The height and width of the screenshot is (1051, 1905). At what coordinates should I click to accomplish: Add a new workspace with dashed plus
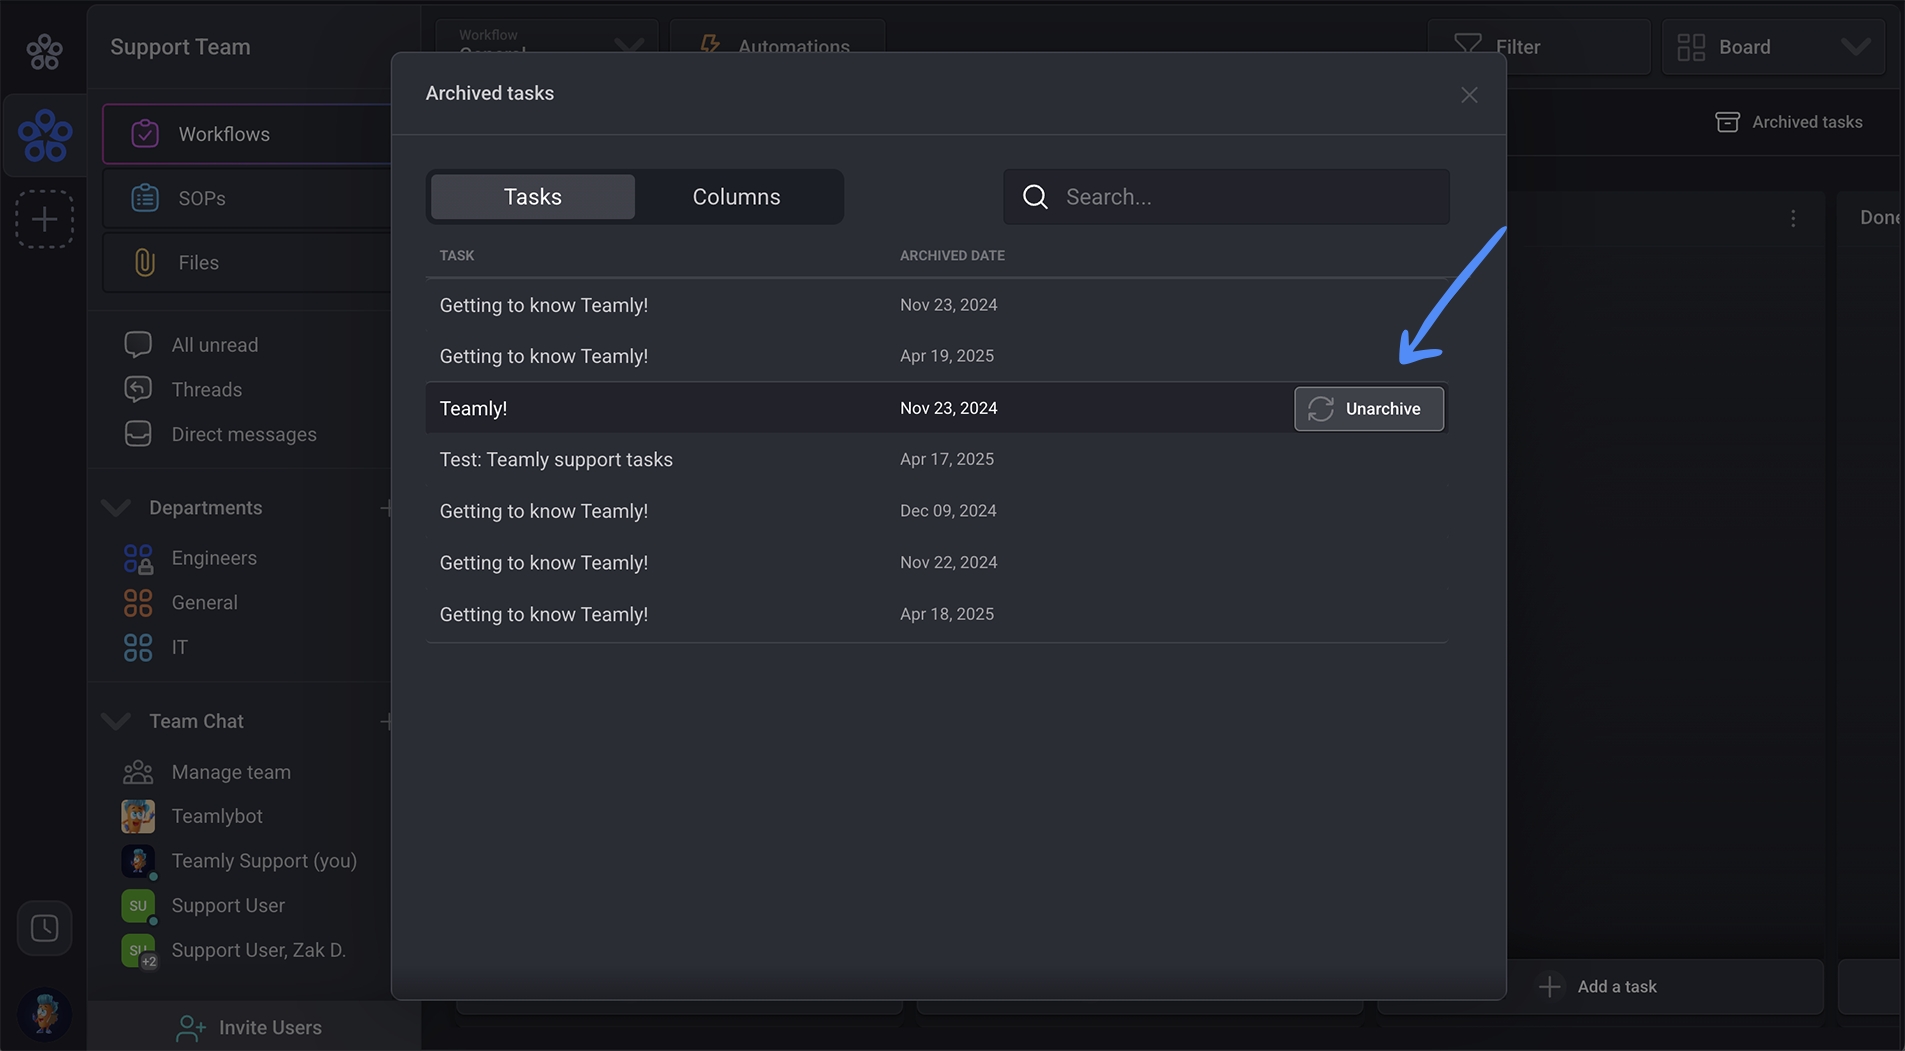(x=44, y=219)
